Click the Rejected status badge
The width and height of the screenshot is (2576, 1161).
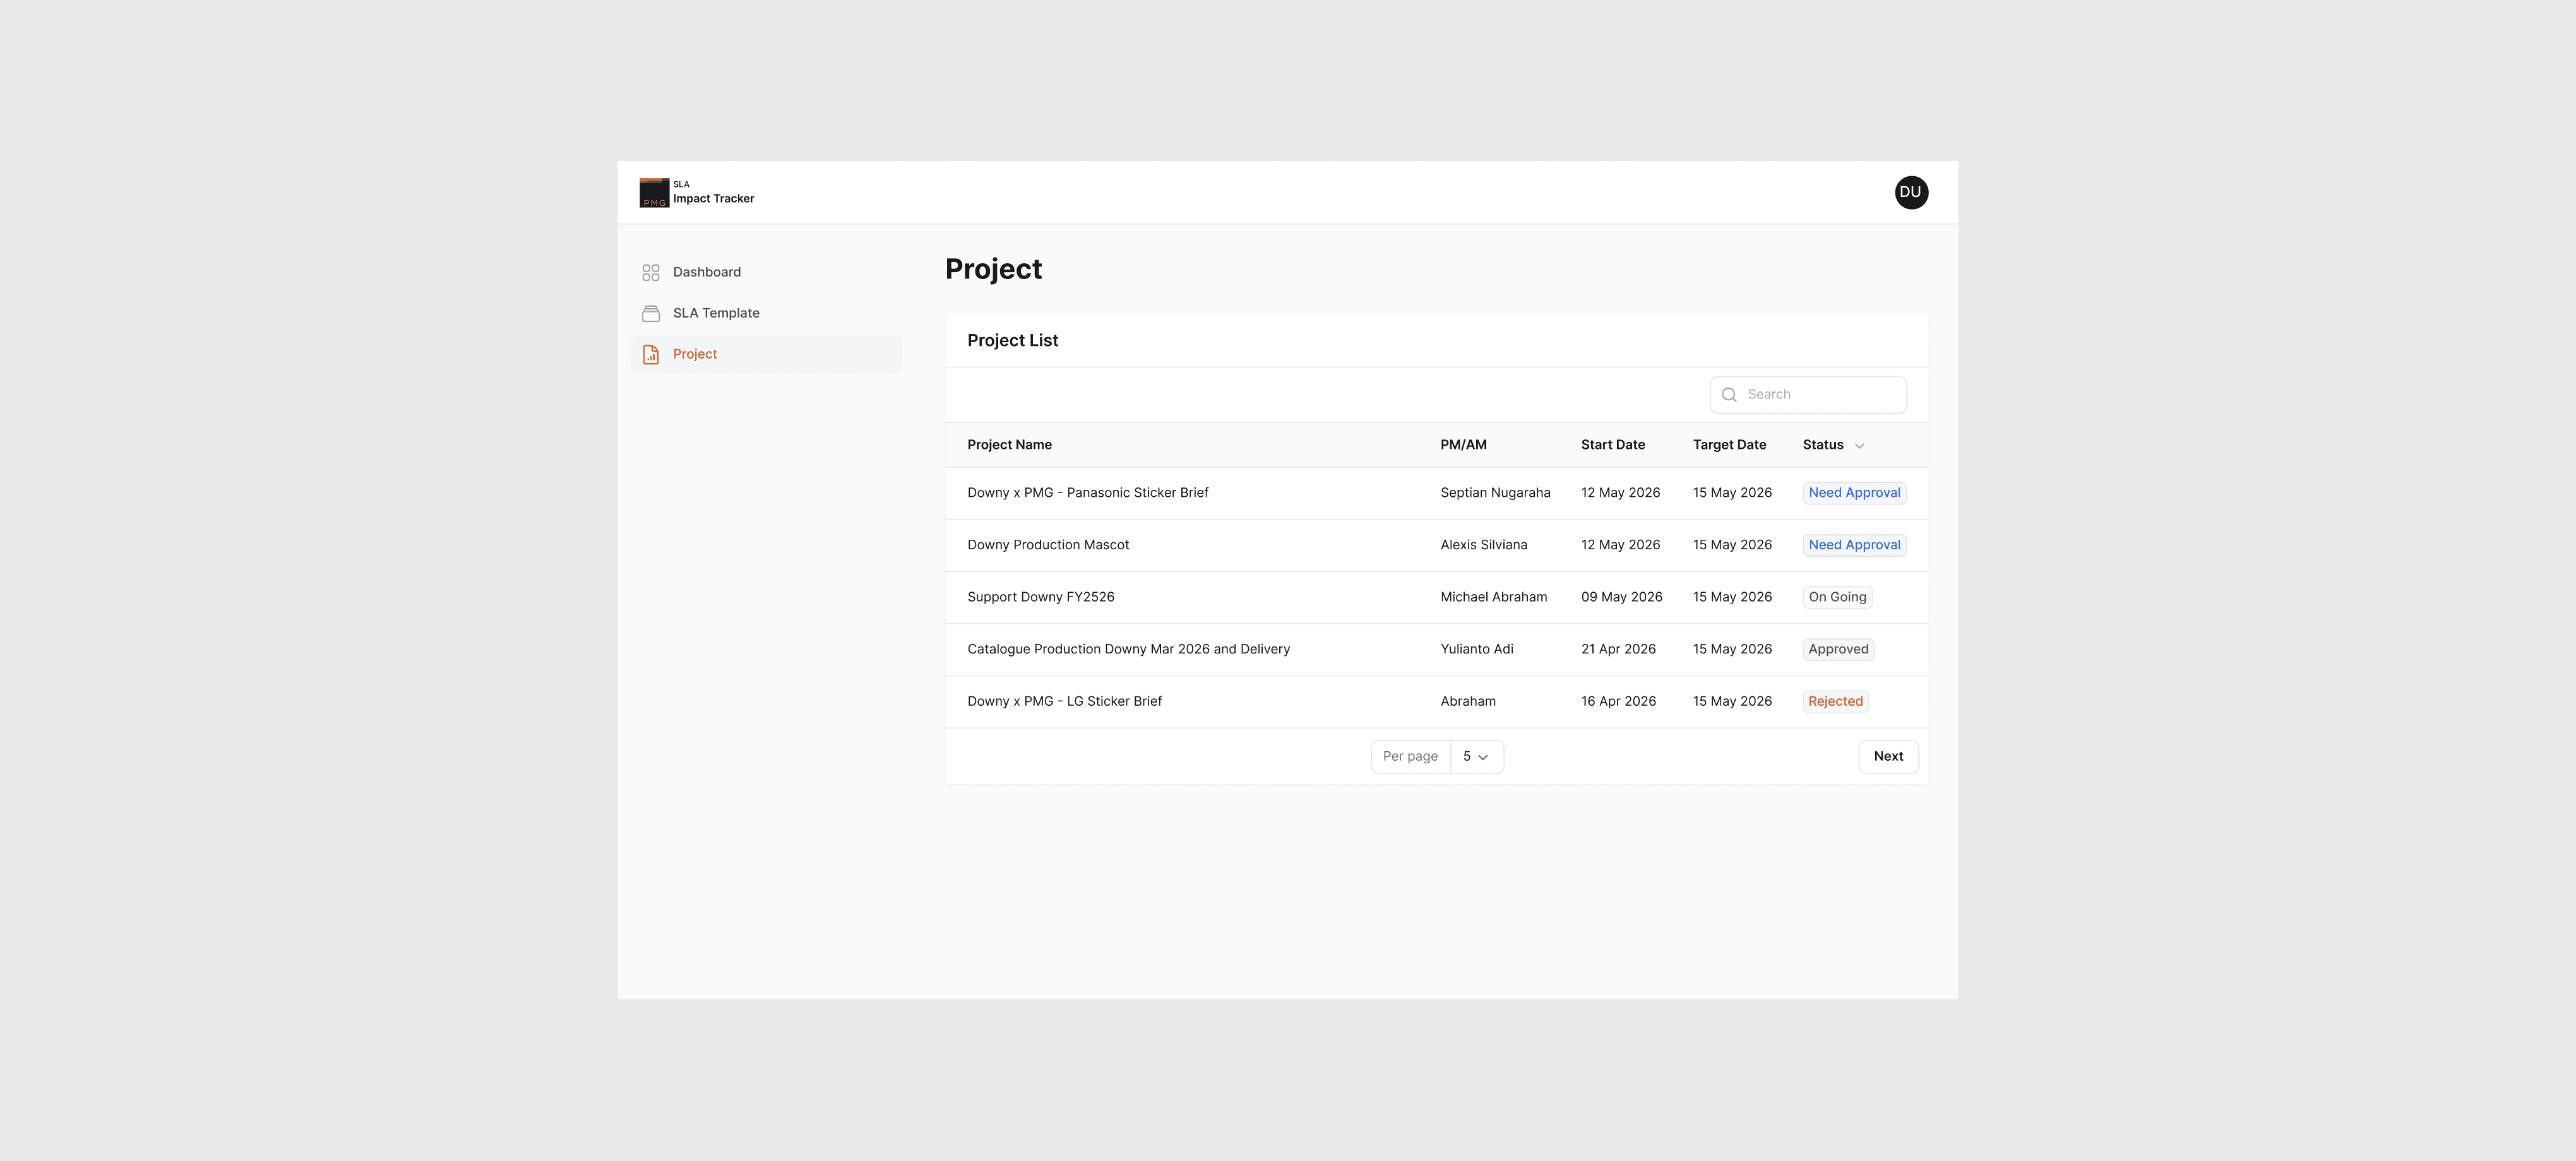coord(1835,702)
